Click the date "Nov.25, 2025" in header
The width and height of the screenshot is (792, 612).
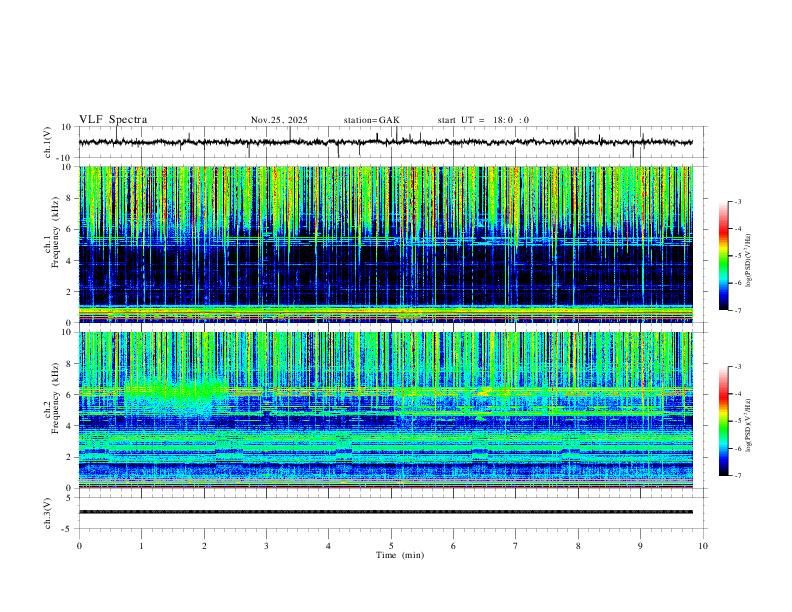point(279,120)
